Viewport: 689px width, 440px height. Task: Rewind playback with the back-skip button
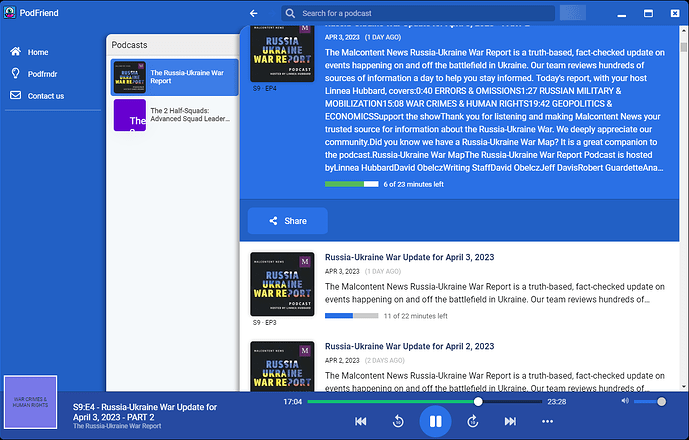[x=398, y=422]
